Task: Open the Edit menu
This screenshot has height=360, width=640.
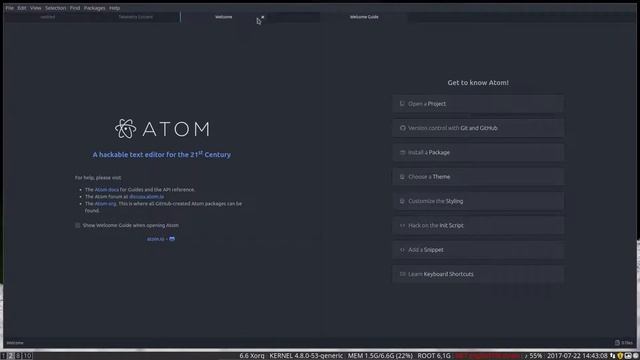Action: tap(22, 8)
